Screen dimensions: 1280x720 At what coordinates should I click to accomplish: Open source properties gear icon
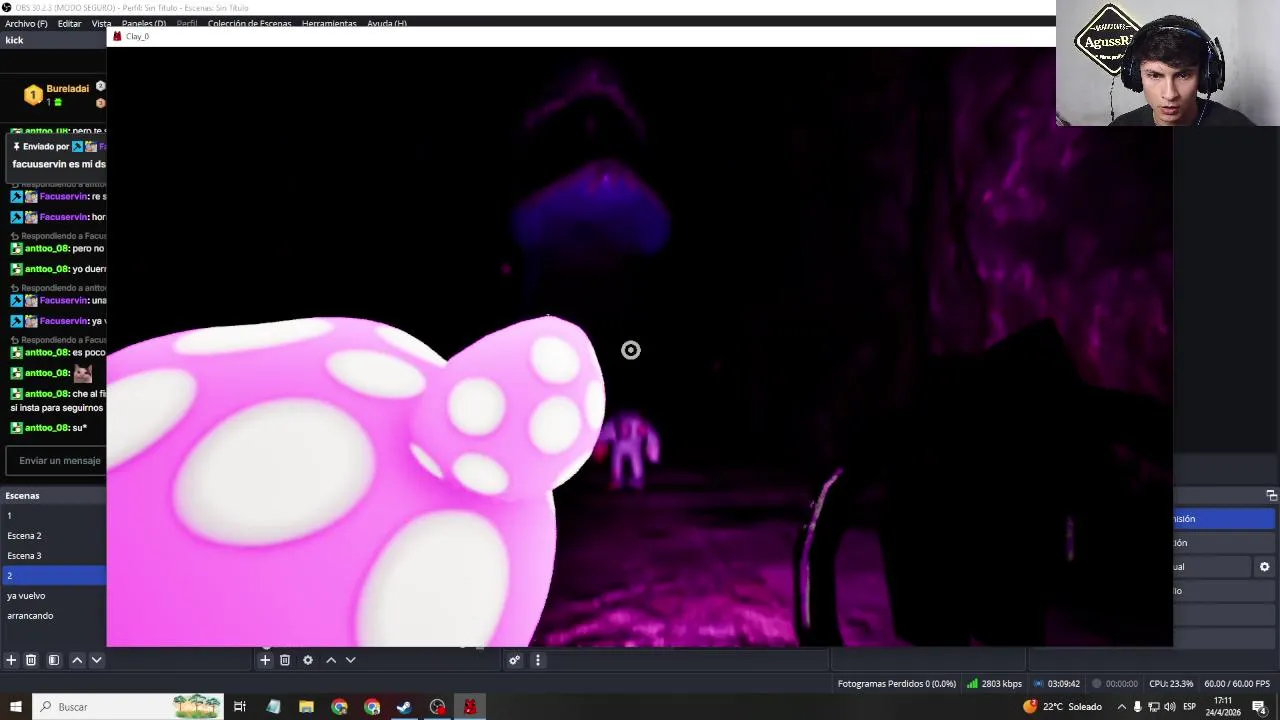click(308, 660)
